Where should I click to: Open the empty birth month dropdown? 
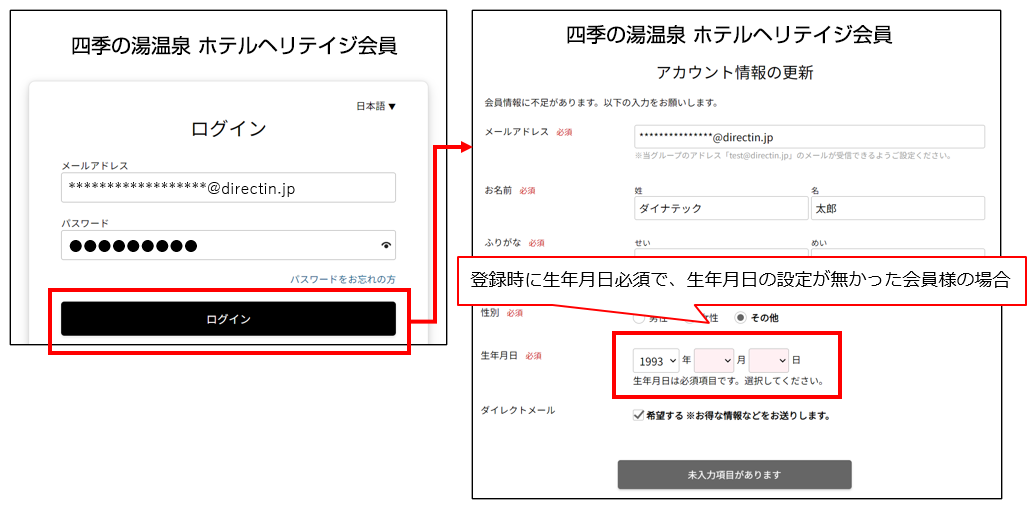(x=713, y=360)
